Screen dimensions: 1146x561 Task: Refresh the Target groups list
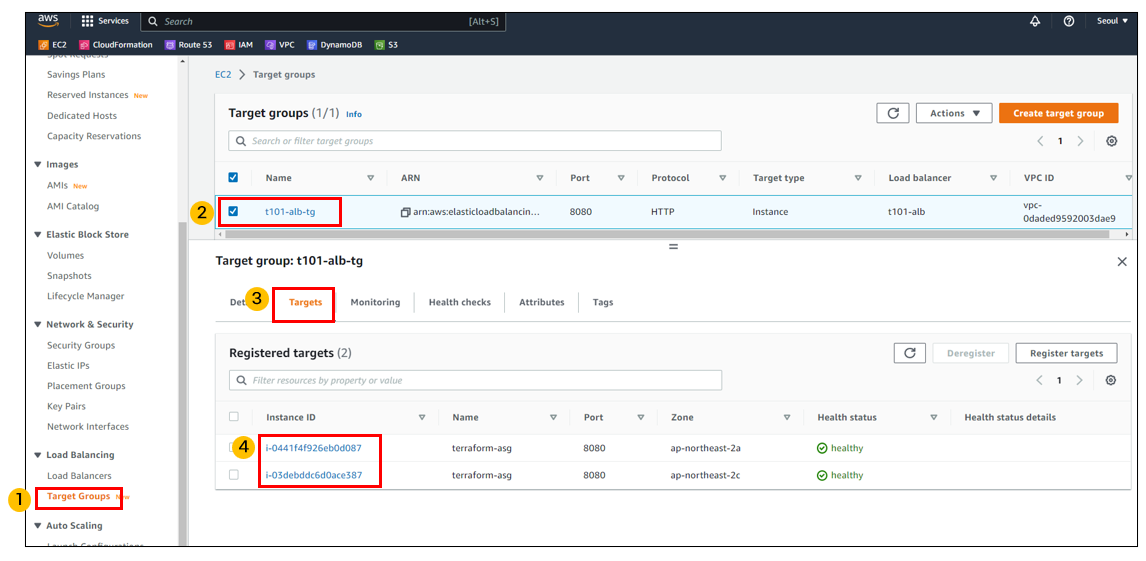tap(892, 113)
